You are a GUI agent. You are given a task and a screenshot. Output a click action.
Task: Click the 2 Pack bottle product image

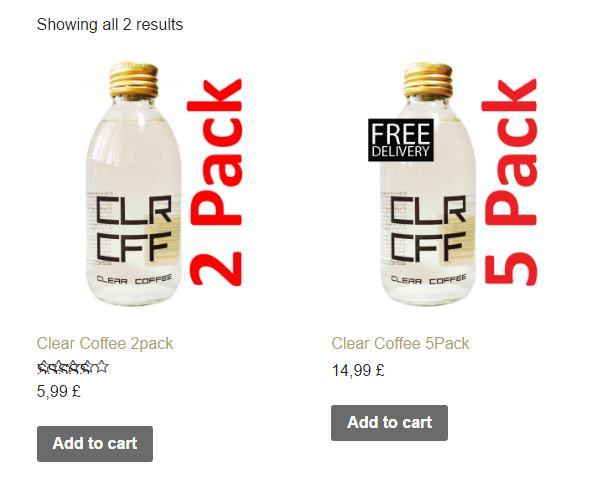coord(162,184)
